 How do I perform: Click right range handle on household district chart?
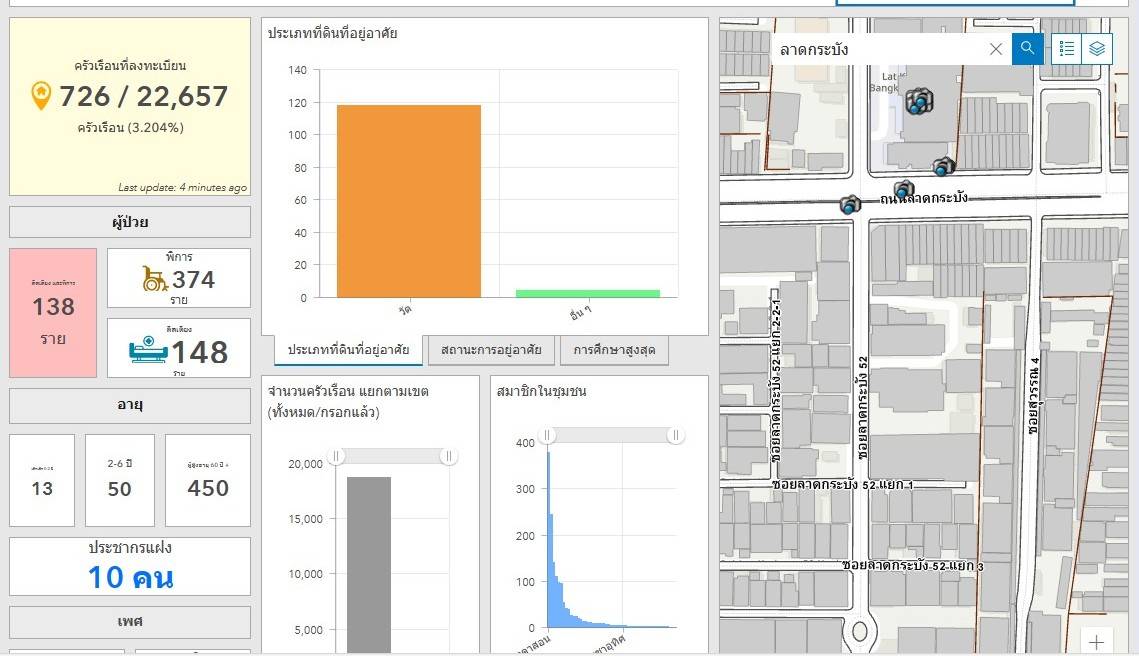[449, 456]
